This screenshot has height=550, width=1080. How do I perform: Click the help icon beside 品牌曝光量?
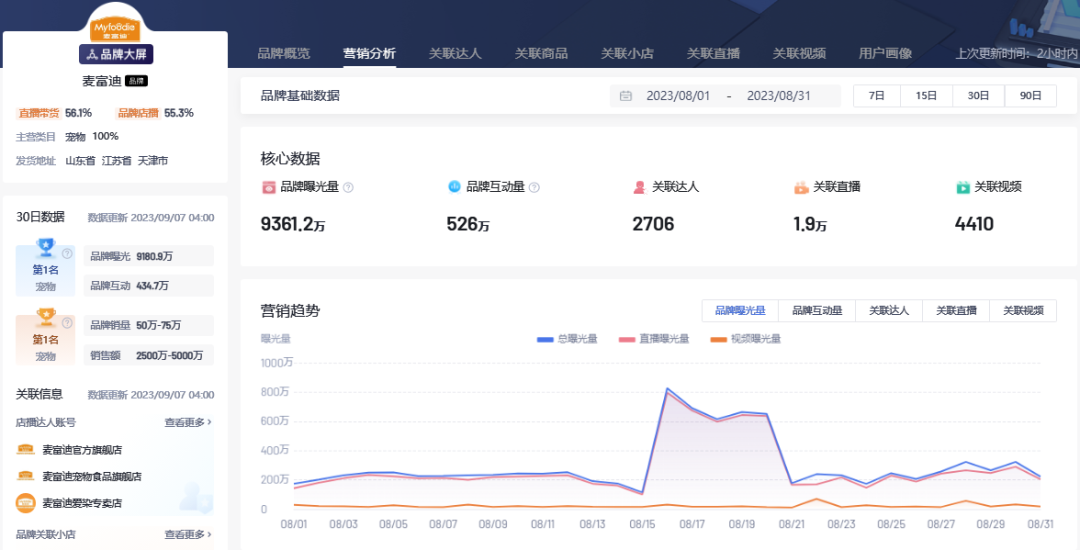(x=349, y=187)
